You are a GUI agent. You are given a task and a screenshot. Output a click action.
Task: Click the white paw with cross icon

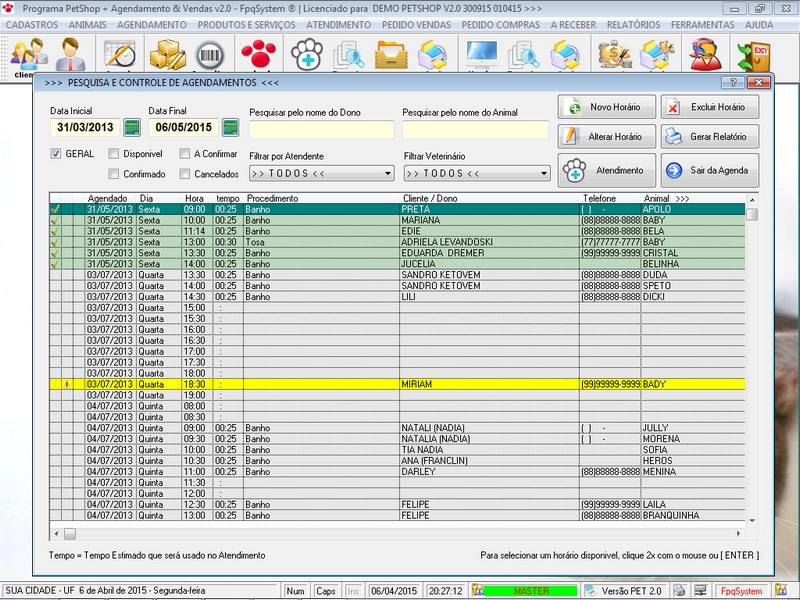[x=307, y=54]
